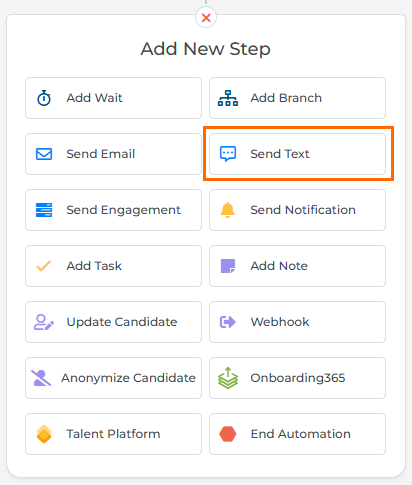Click the chat bubble Send Text icon
The image size is (412, 485).
coord(228,154)
